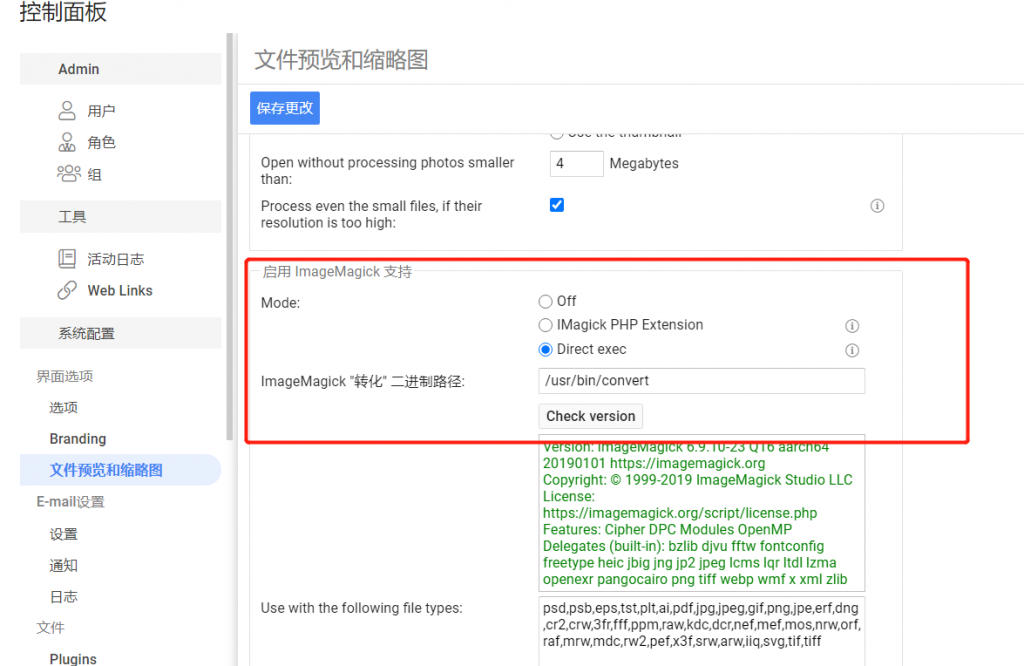Click the Web Links chain icon

[67, 290]
